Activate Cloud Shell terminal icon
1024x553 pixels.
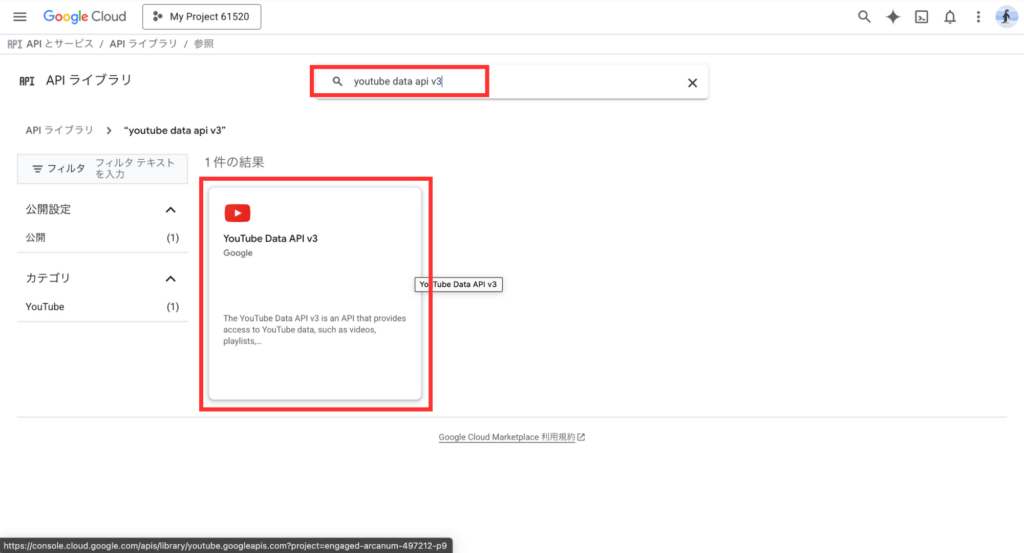[921, 17]
